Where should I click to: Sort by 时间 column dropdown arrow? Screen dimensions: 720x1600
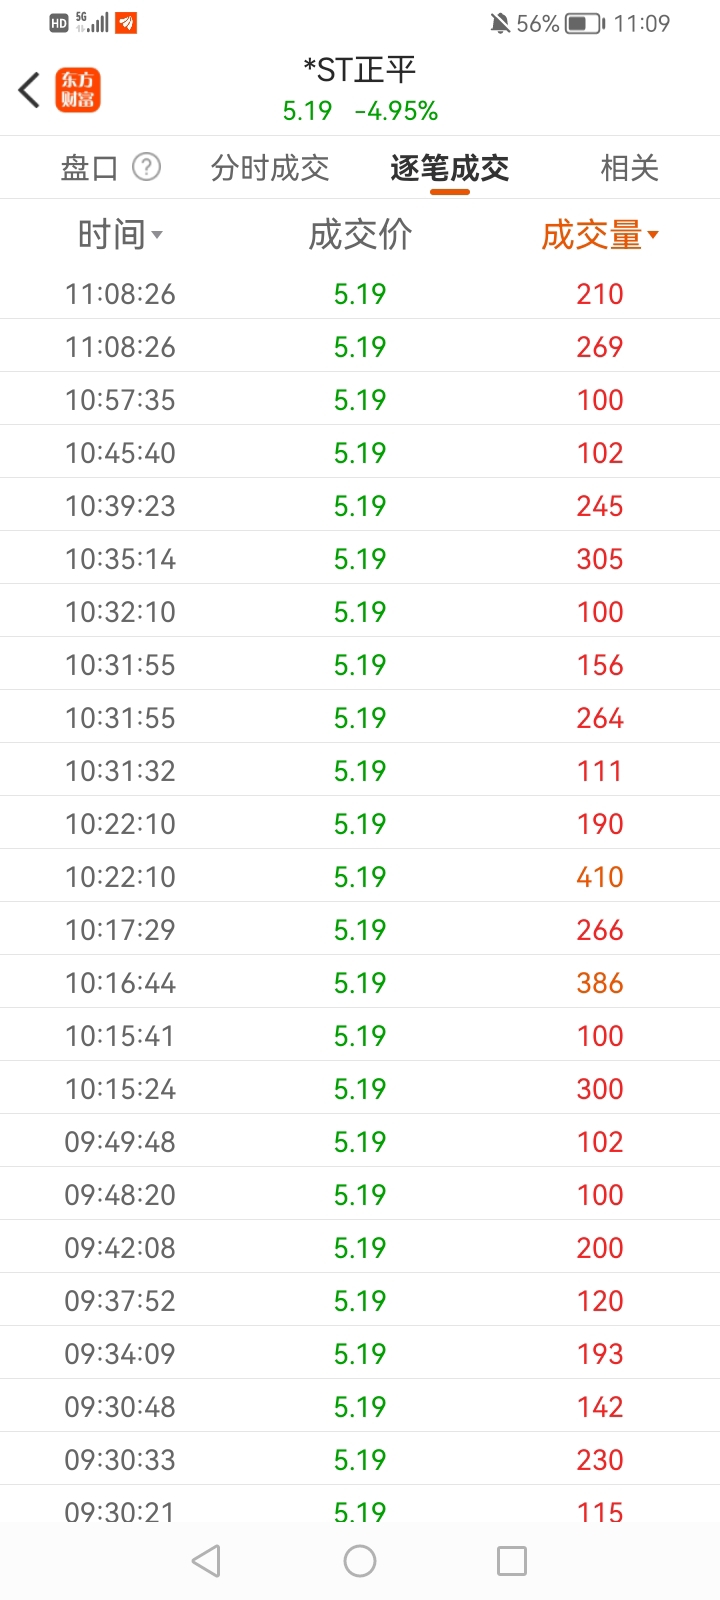pos(157,236)
